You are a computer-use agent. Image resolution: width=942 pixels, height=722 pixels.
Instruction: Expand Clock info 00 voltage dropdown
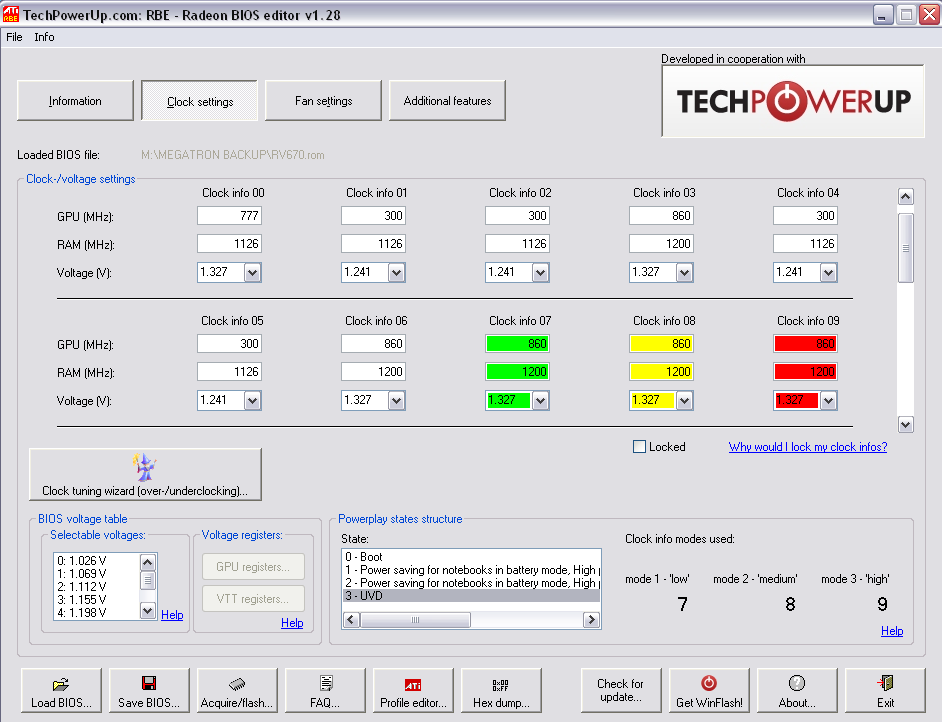point(252,272)
